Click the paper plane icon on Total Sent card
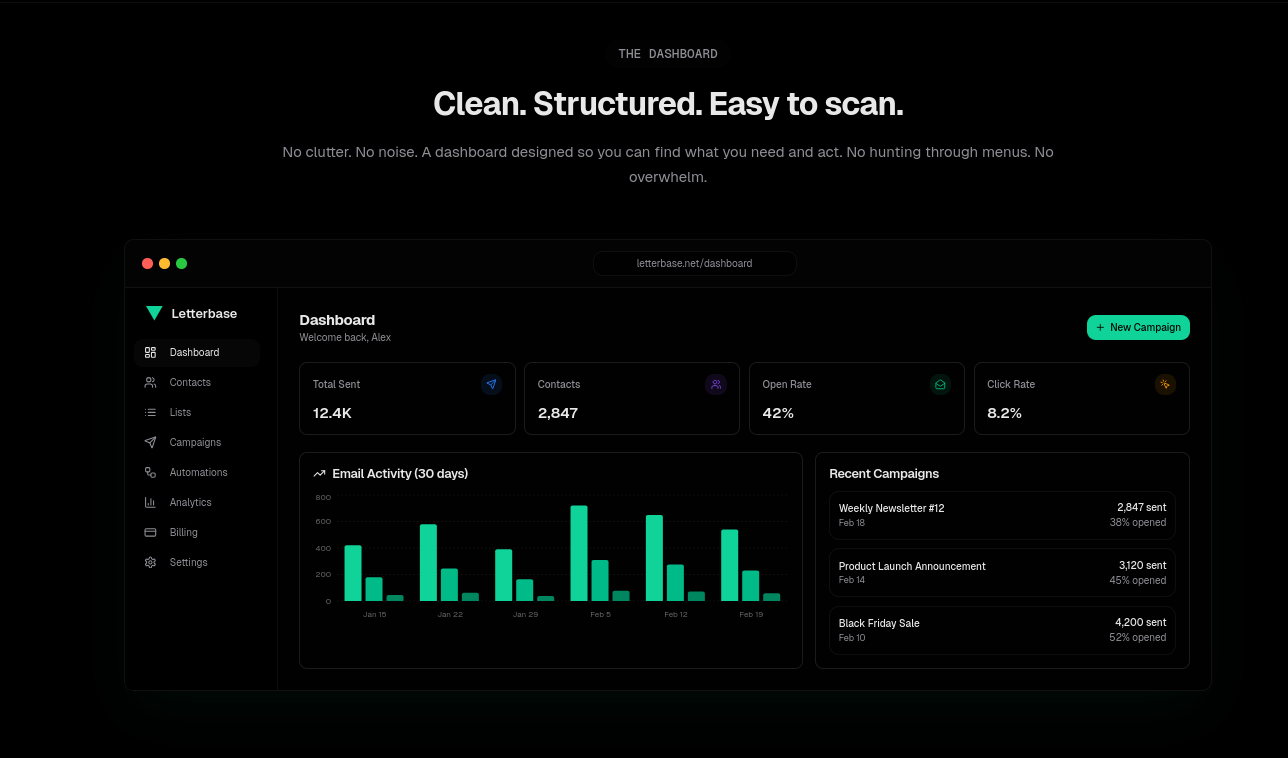1288x758 pixels. point(491,384)
